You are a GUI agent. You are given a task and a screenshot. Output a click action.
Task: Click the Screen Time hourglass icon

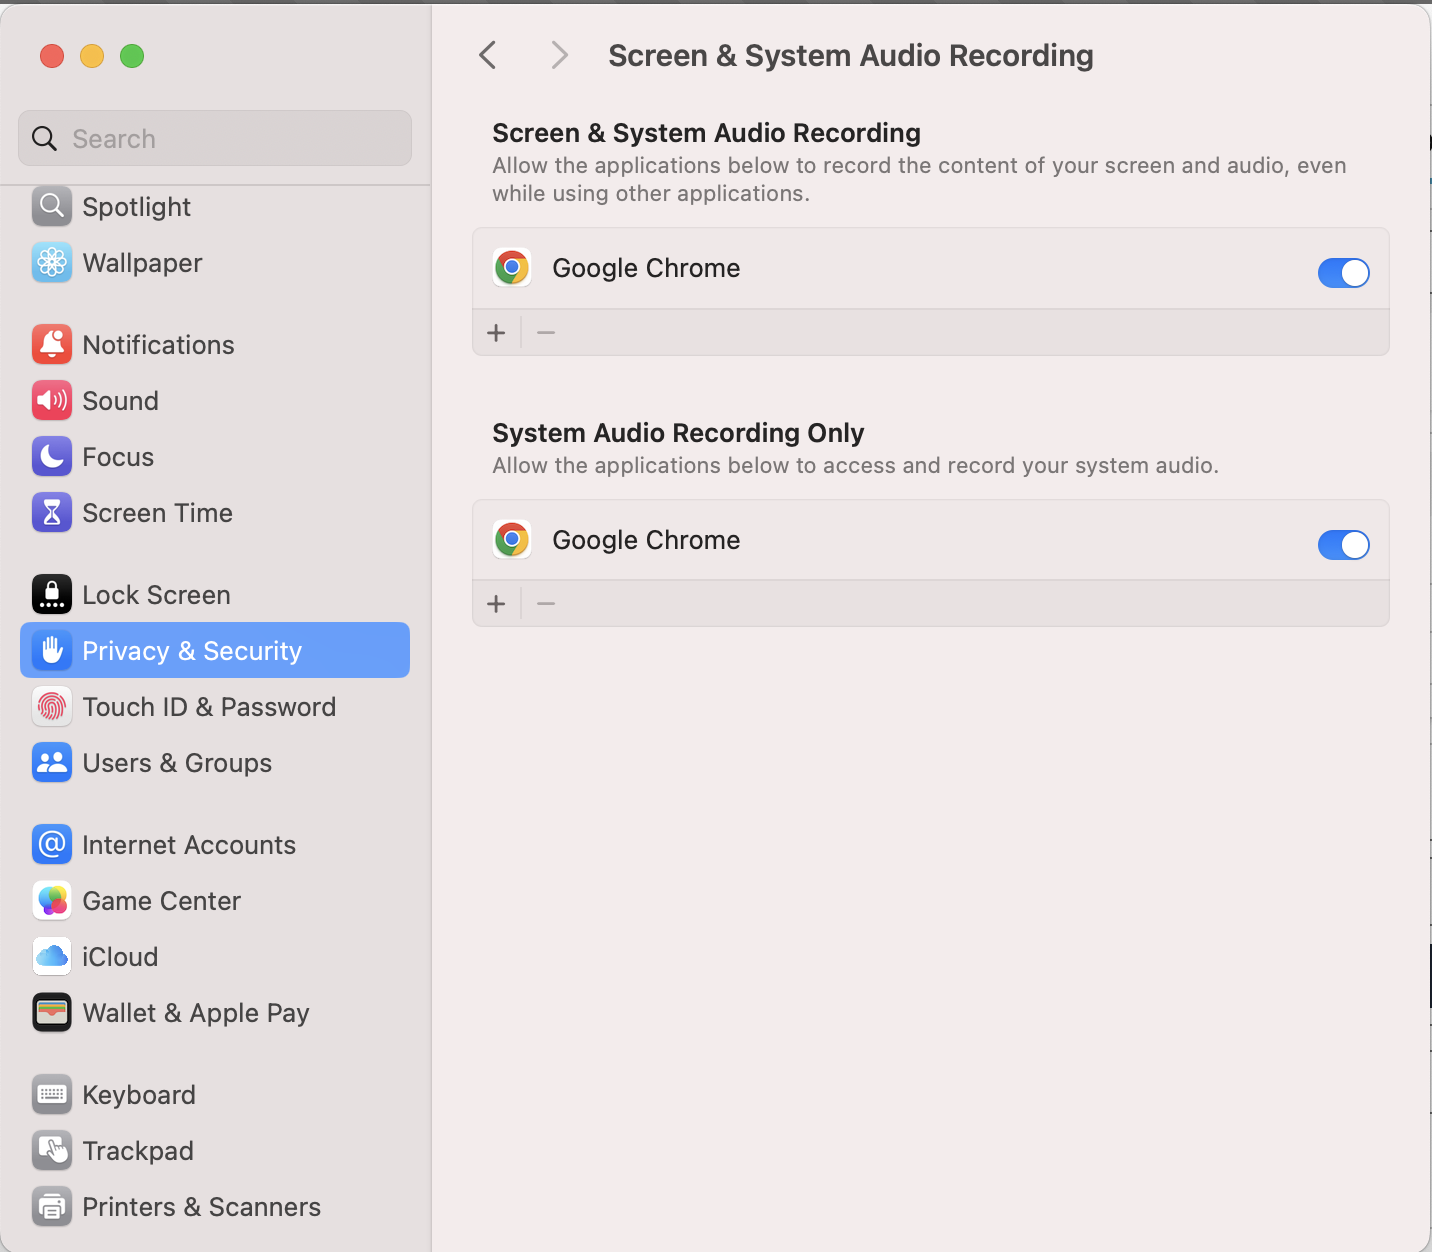[x=52, y=513]
